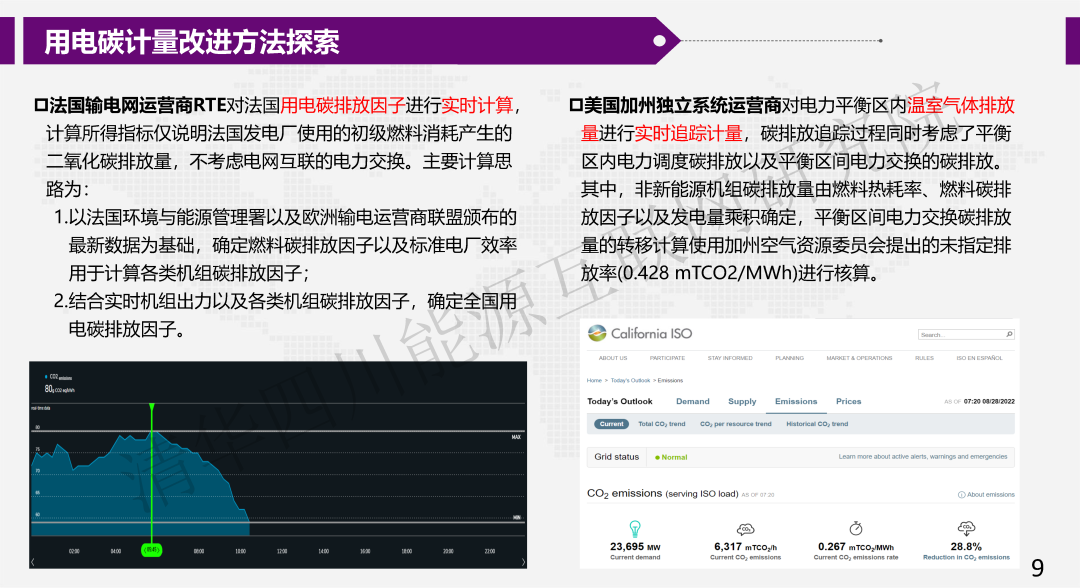This screenshot has height=588, width=1080.
Task: Click the left arrow on RTE chart
Action: 33,563
